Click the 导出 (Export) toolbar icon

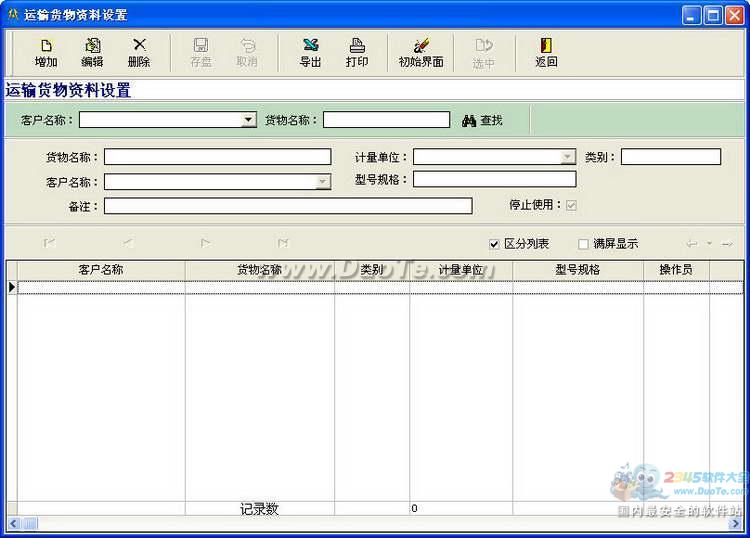[x=311, y=52]
